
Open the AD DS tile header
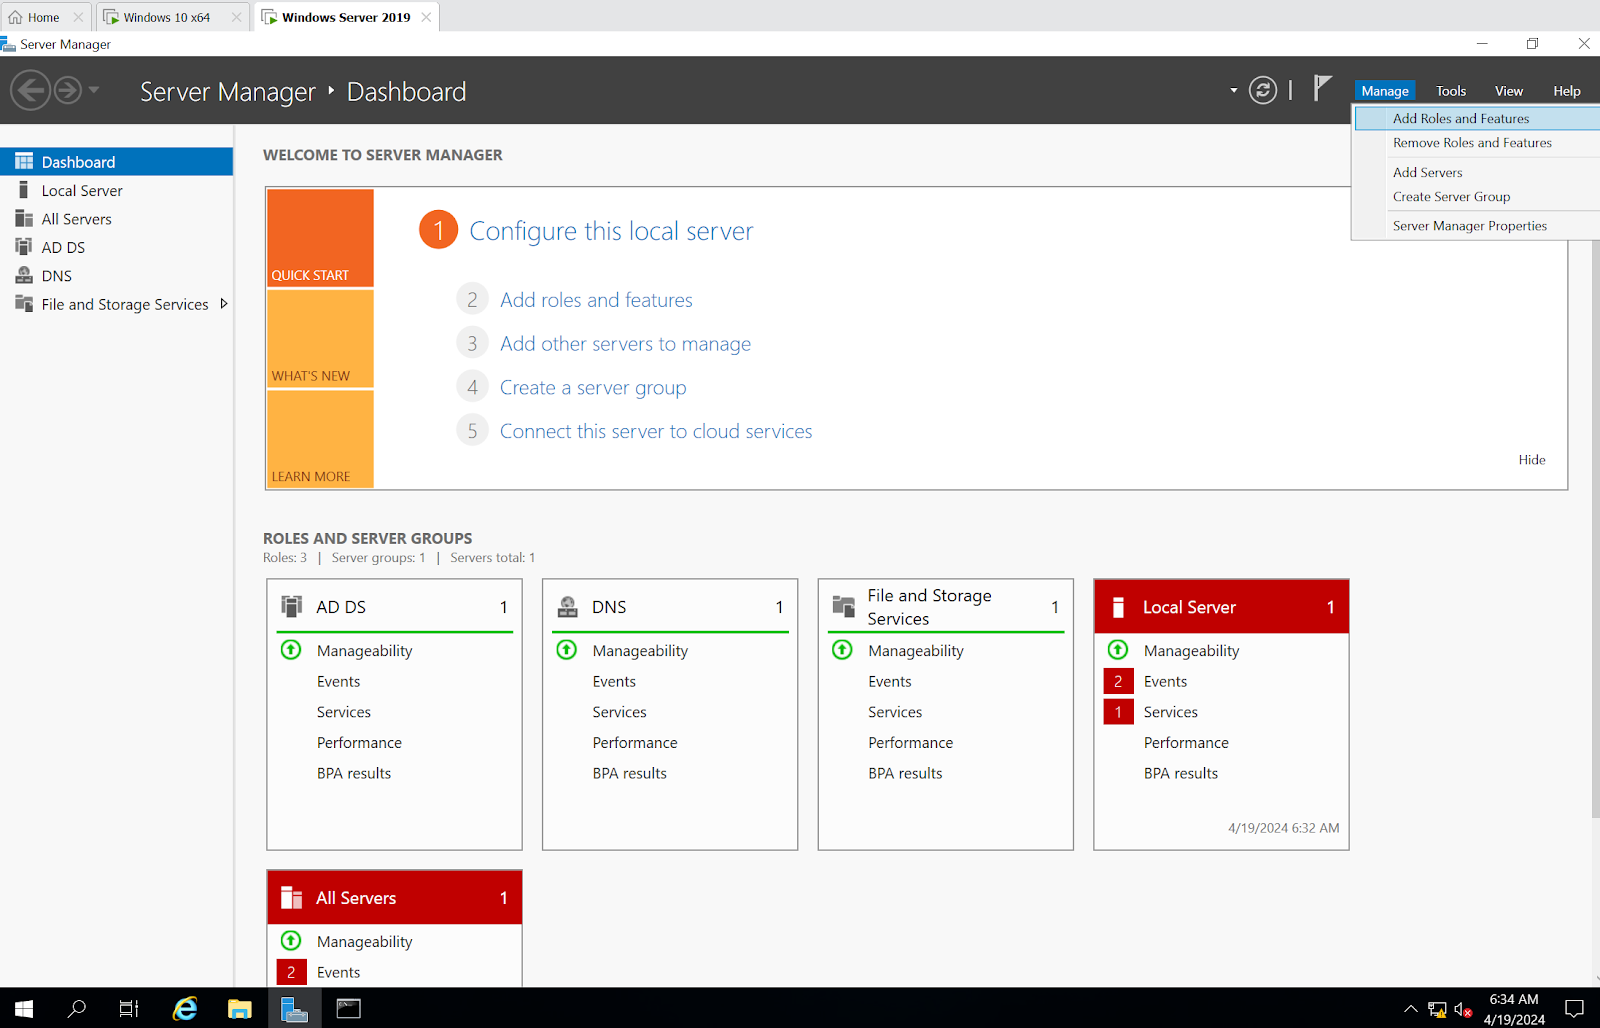[x=394, y=607]
